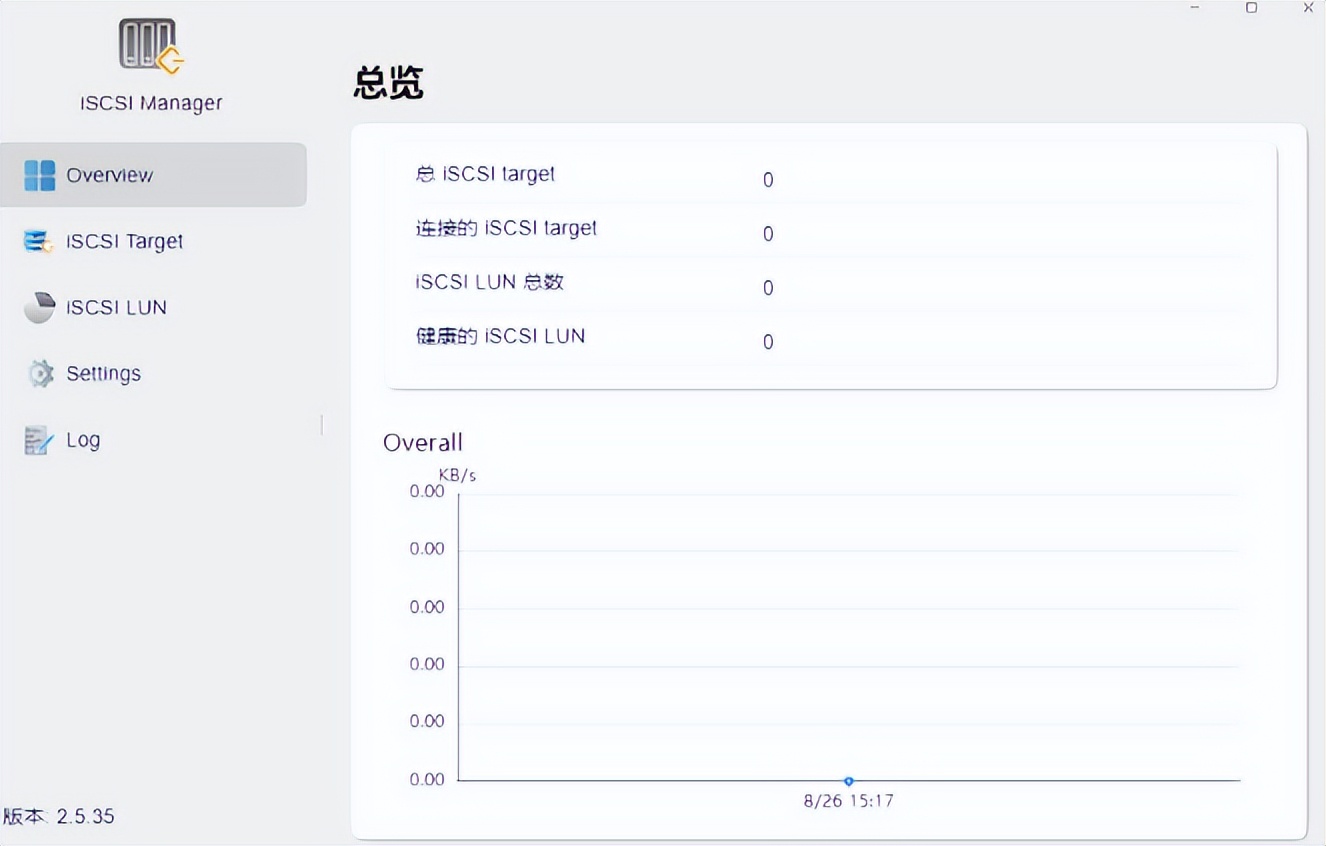Go to the iSCSI LUN text label
This screenshot has height=846, width=1326.
click(116, 307)
